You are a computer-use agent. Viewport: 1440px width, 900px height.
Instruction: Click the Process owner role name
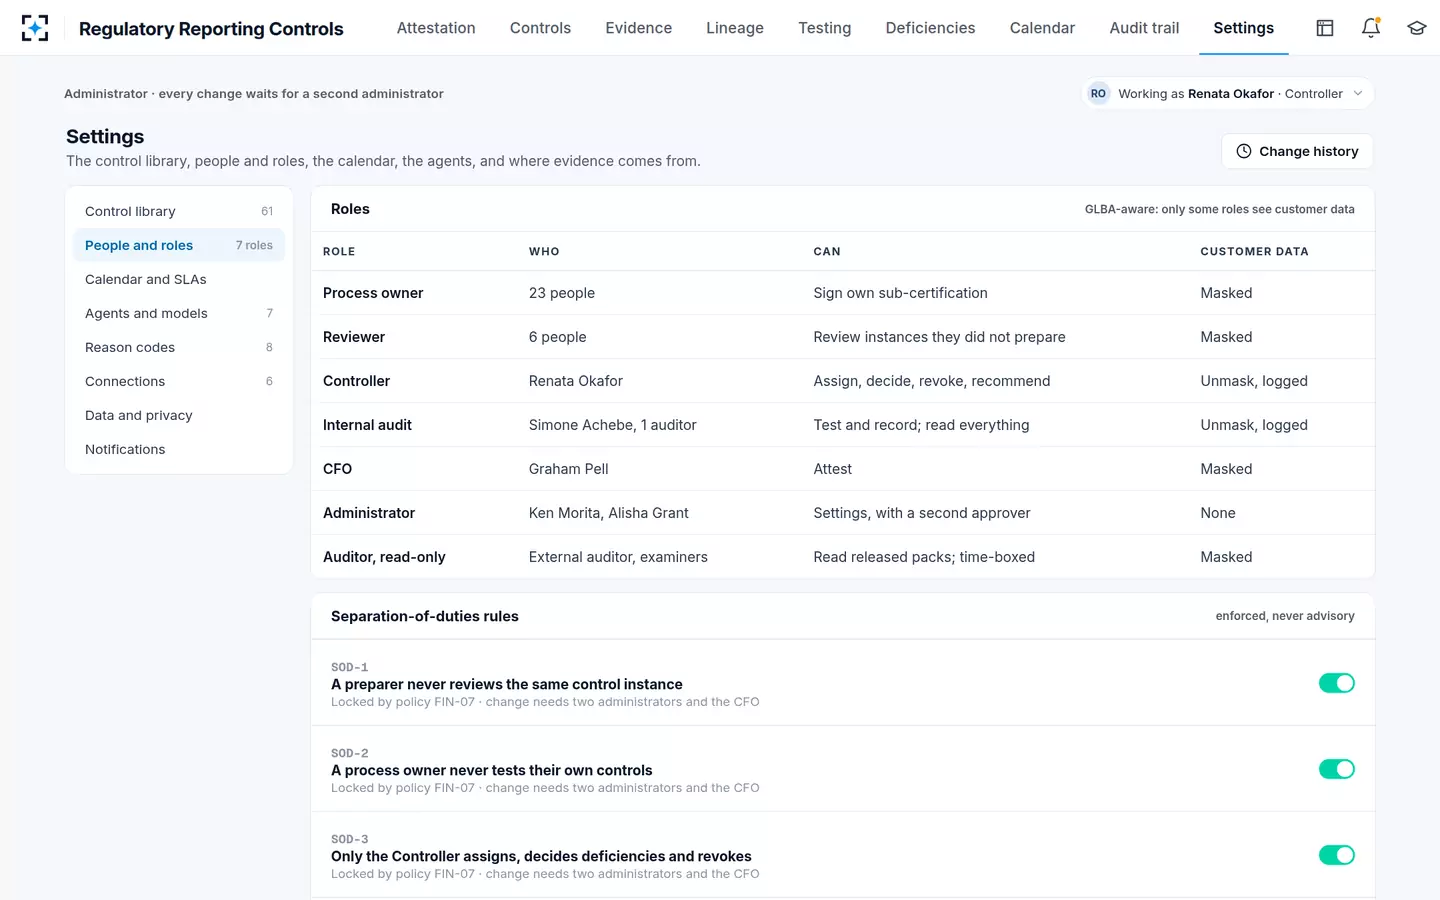(373, 293)
